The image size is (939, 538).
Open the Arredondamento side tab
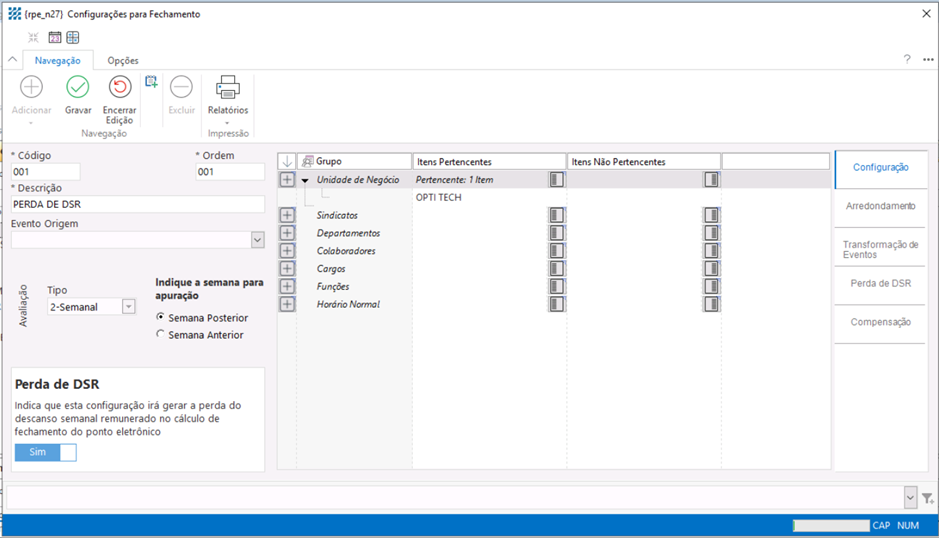pos(880,206)
